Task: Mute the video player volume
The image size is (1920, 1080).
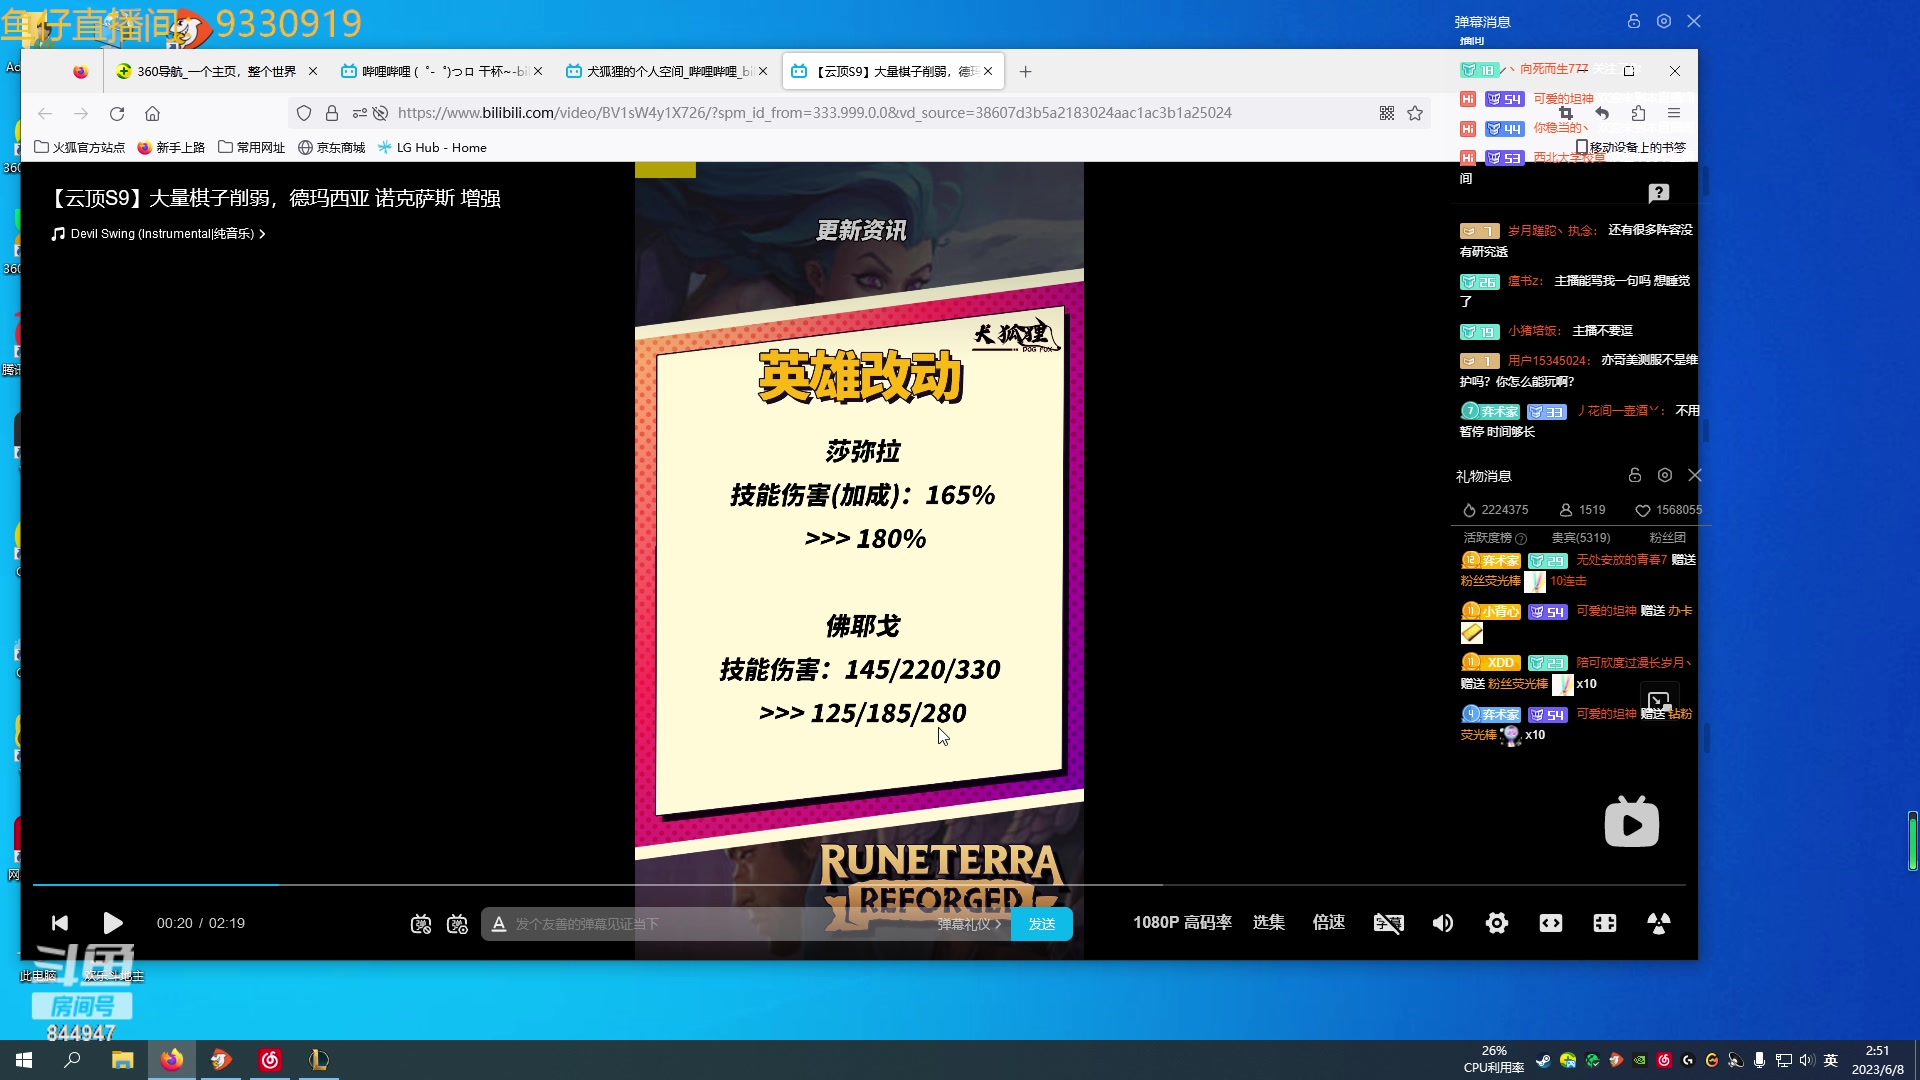Action: (x=1443, y=923)
